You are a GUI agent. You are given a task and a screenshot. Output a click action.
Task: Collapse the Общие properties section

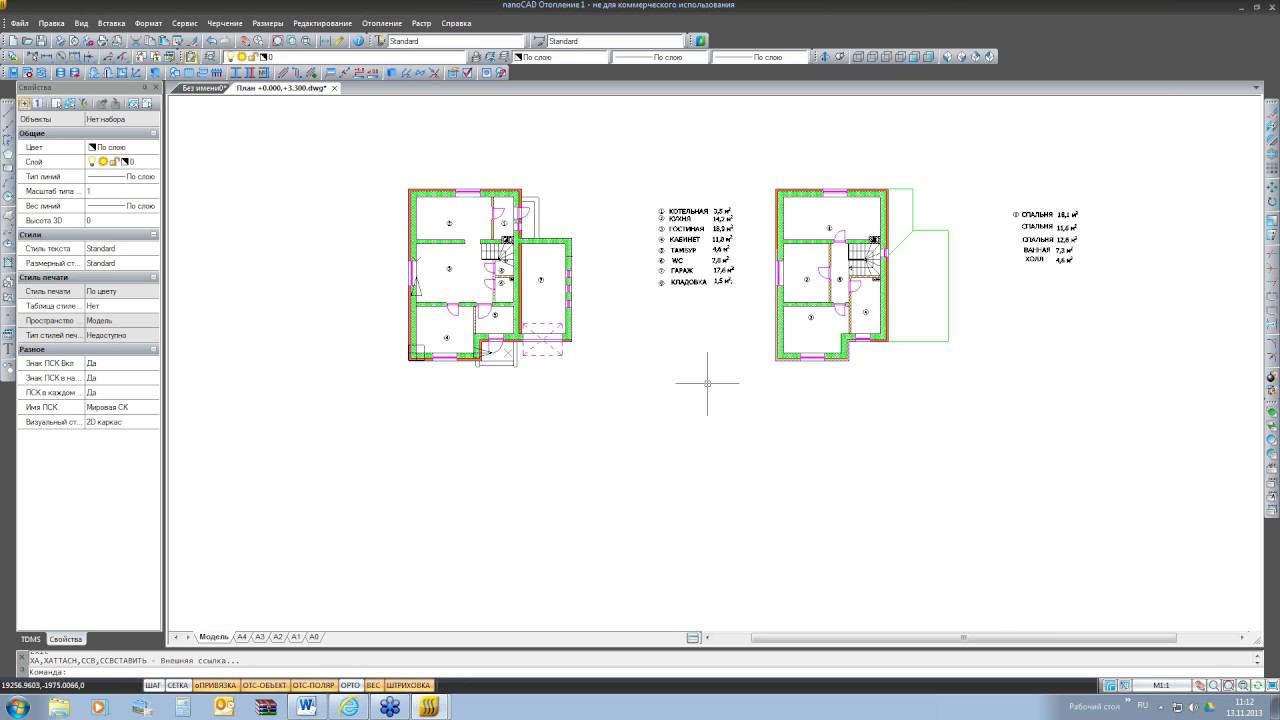[154, 133]
